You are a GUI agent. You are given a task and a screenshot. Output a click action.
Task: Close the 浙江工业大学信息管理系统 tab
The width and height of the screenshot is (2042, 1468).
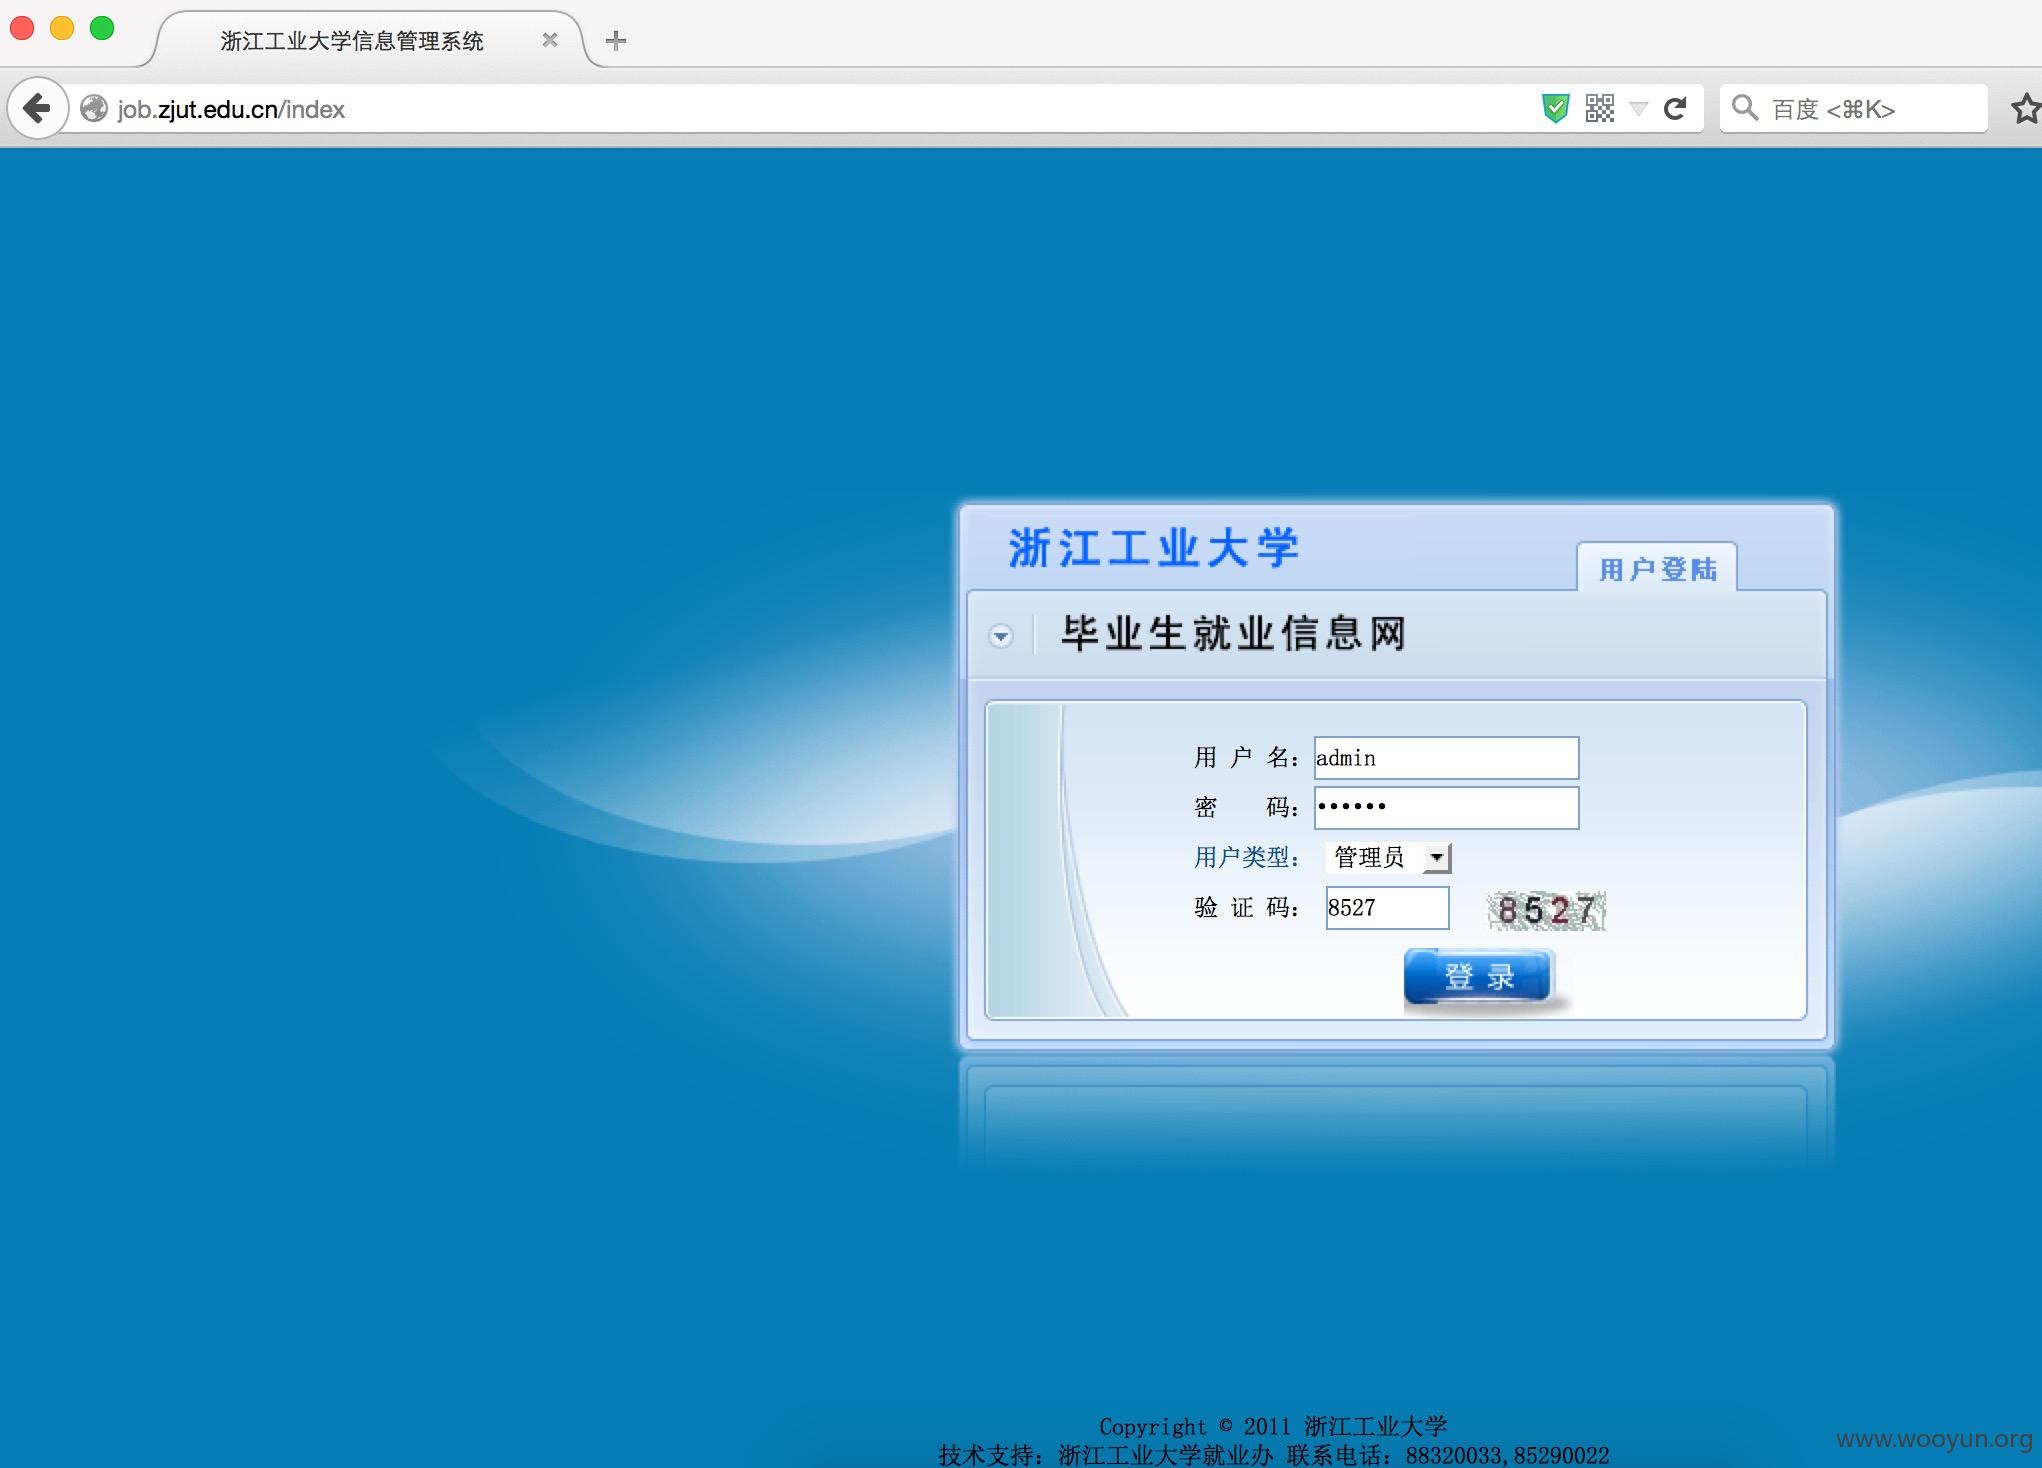(549, 40)
